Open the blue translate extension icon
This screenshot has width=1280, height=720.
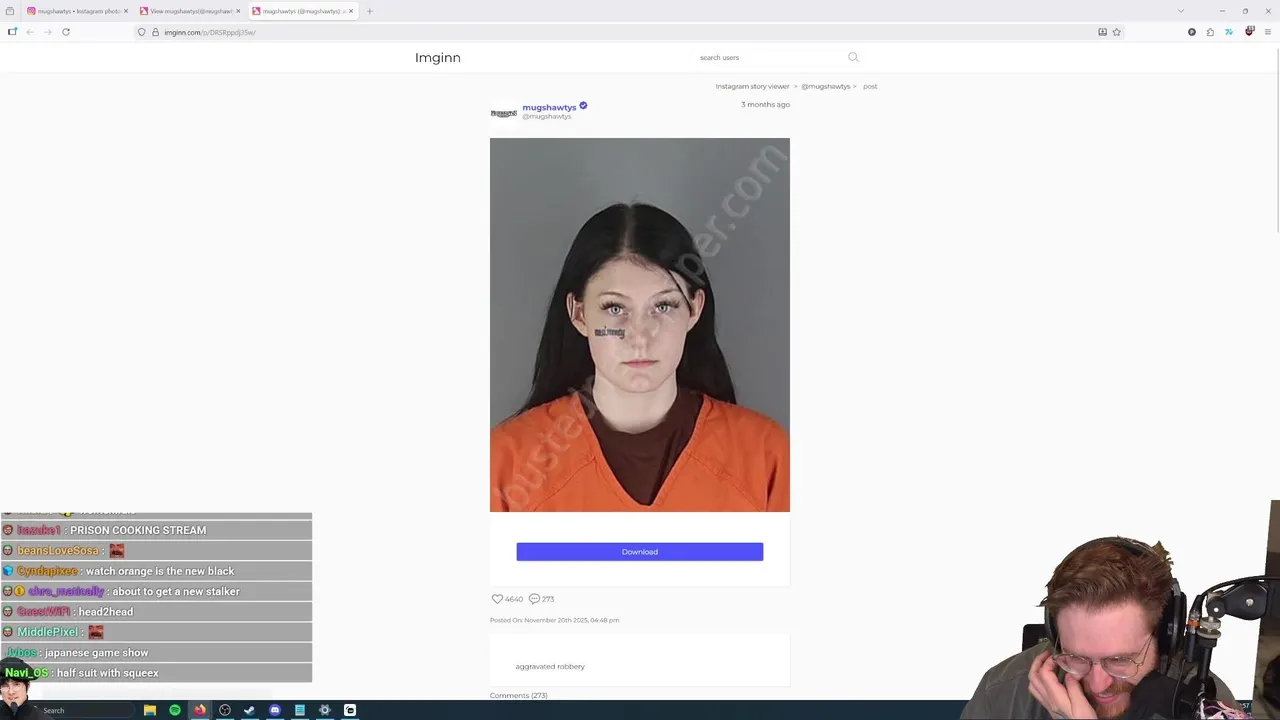click(x=1229, y=32)
